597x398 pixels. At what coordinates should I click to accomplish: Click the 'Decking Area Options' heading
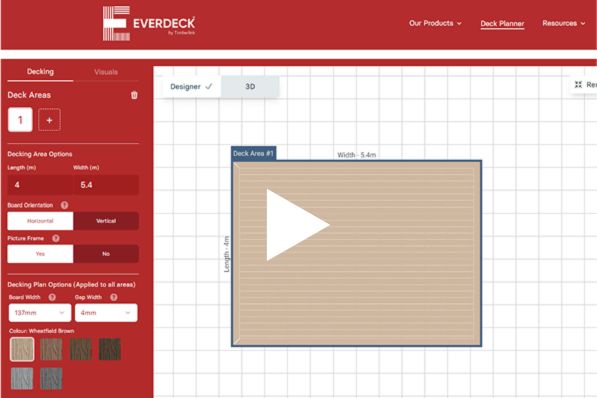click(x=40, y=154)
